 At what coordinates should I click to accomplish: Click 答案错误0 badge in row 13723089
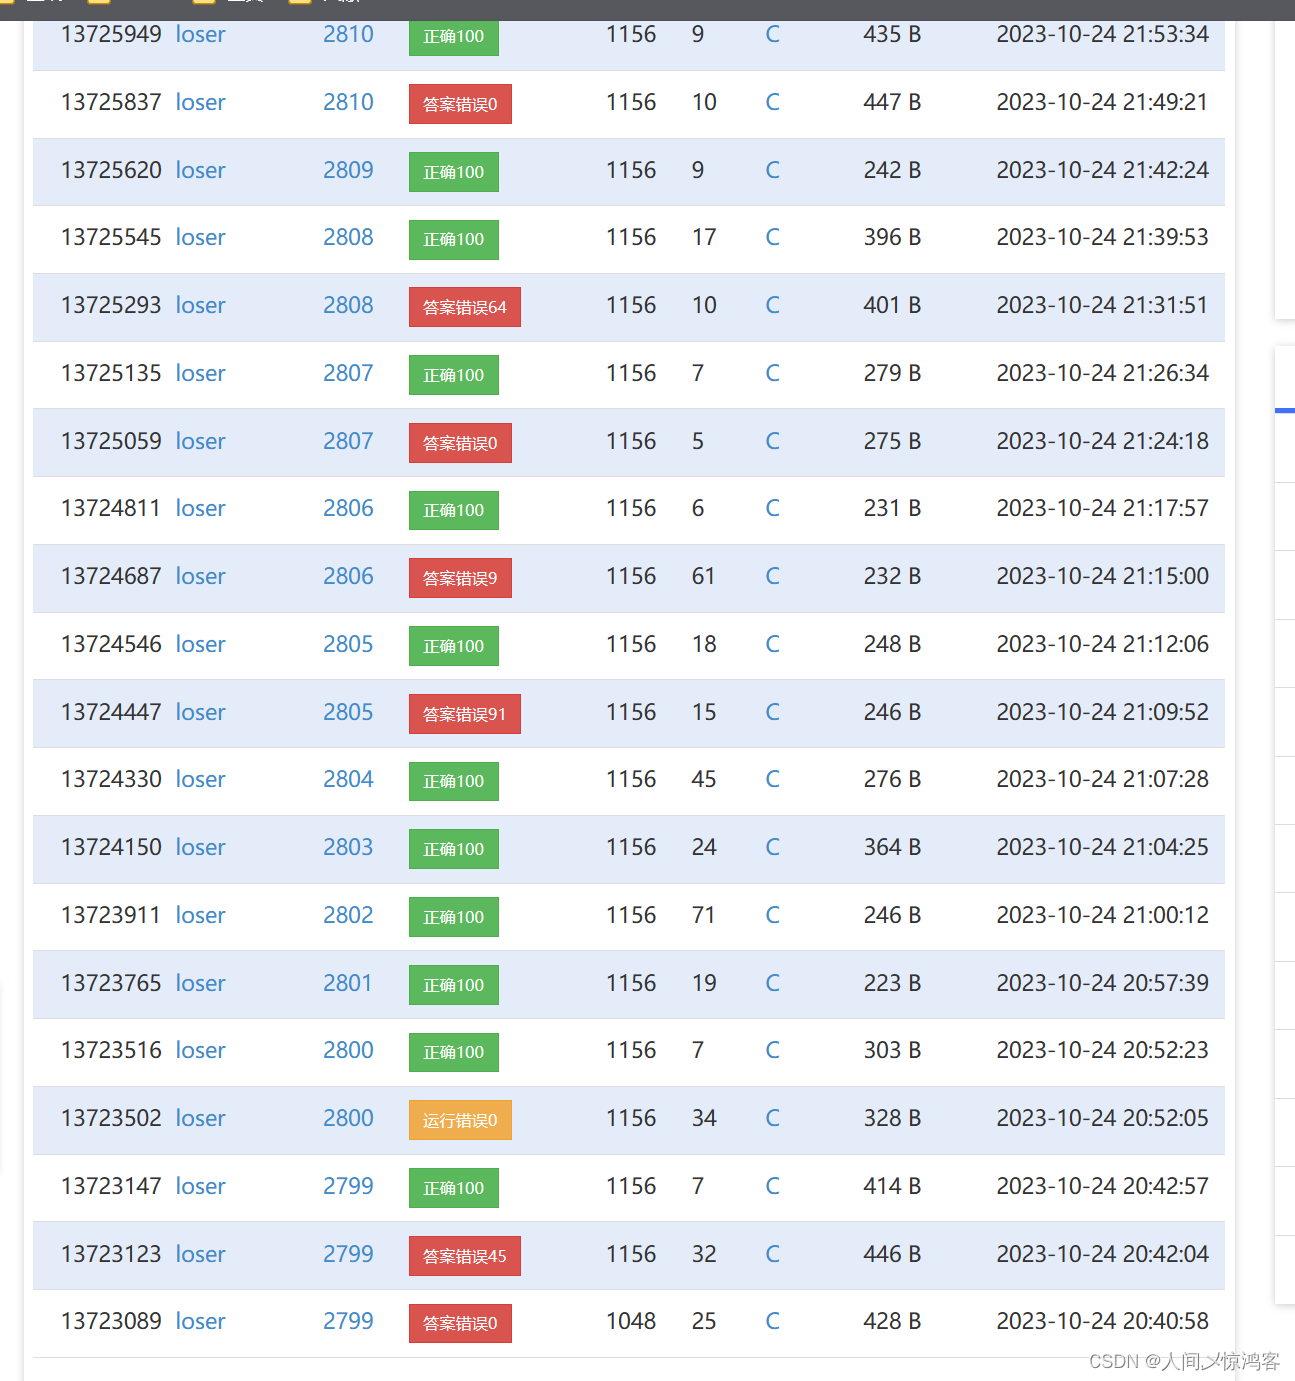pos(460,1323)
